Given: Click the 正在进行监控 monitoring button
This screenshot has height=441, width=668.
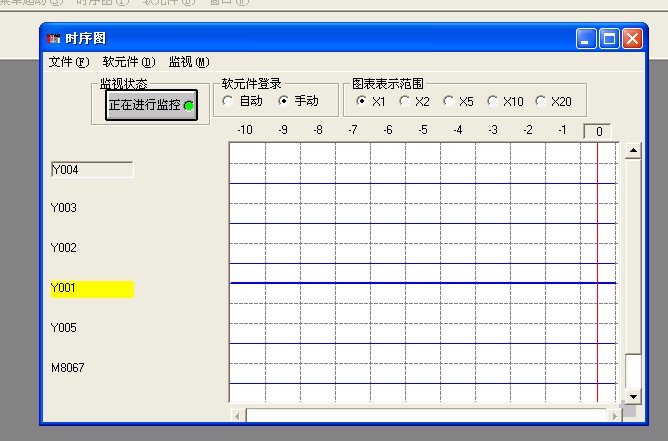Looking at the screenshot, I should coord(152,105).
